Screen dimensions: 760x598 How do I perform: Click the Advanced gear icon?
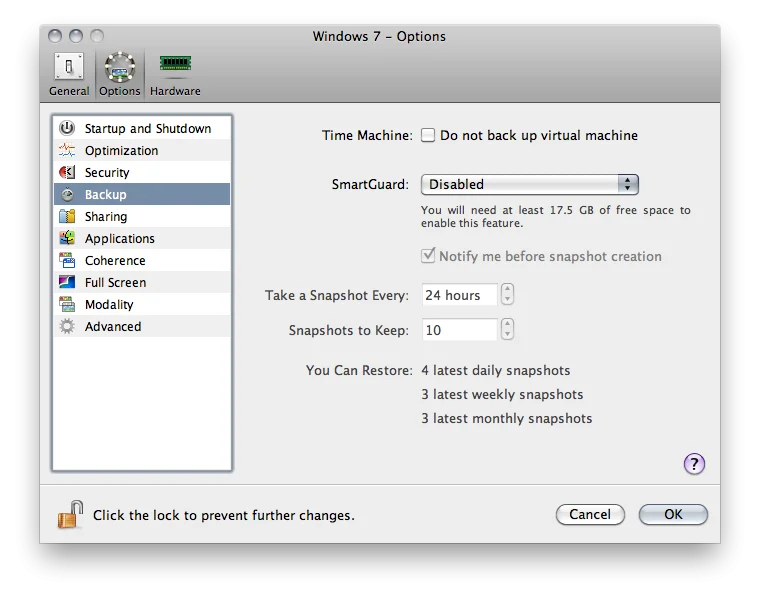point(67,326)
